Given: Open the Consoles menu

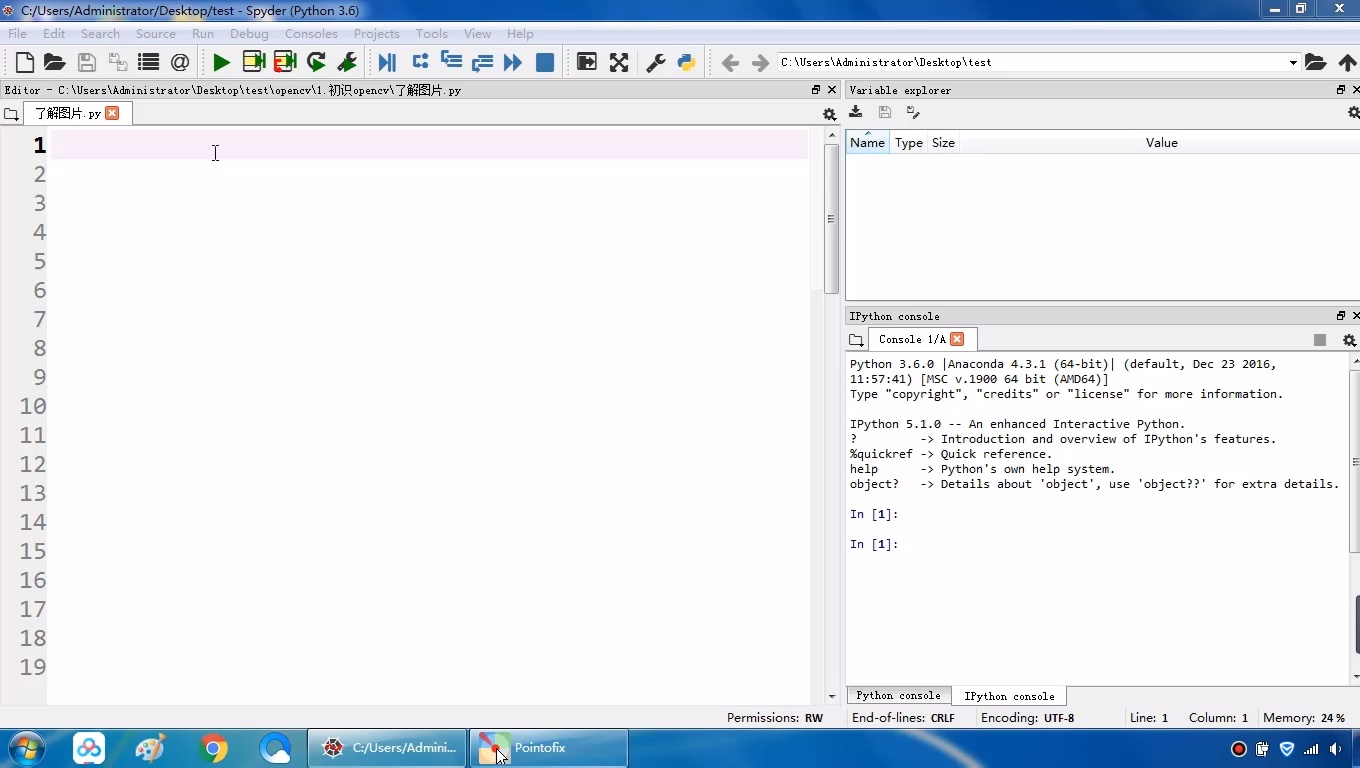Looking at the screenshot, I should point(311,33).
